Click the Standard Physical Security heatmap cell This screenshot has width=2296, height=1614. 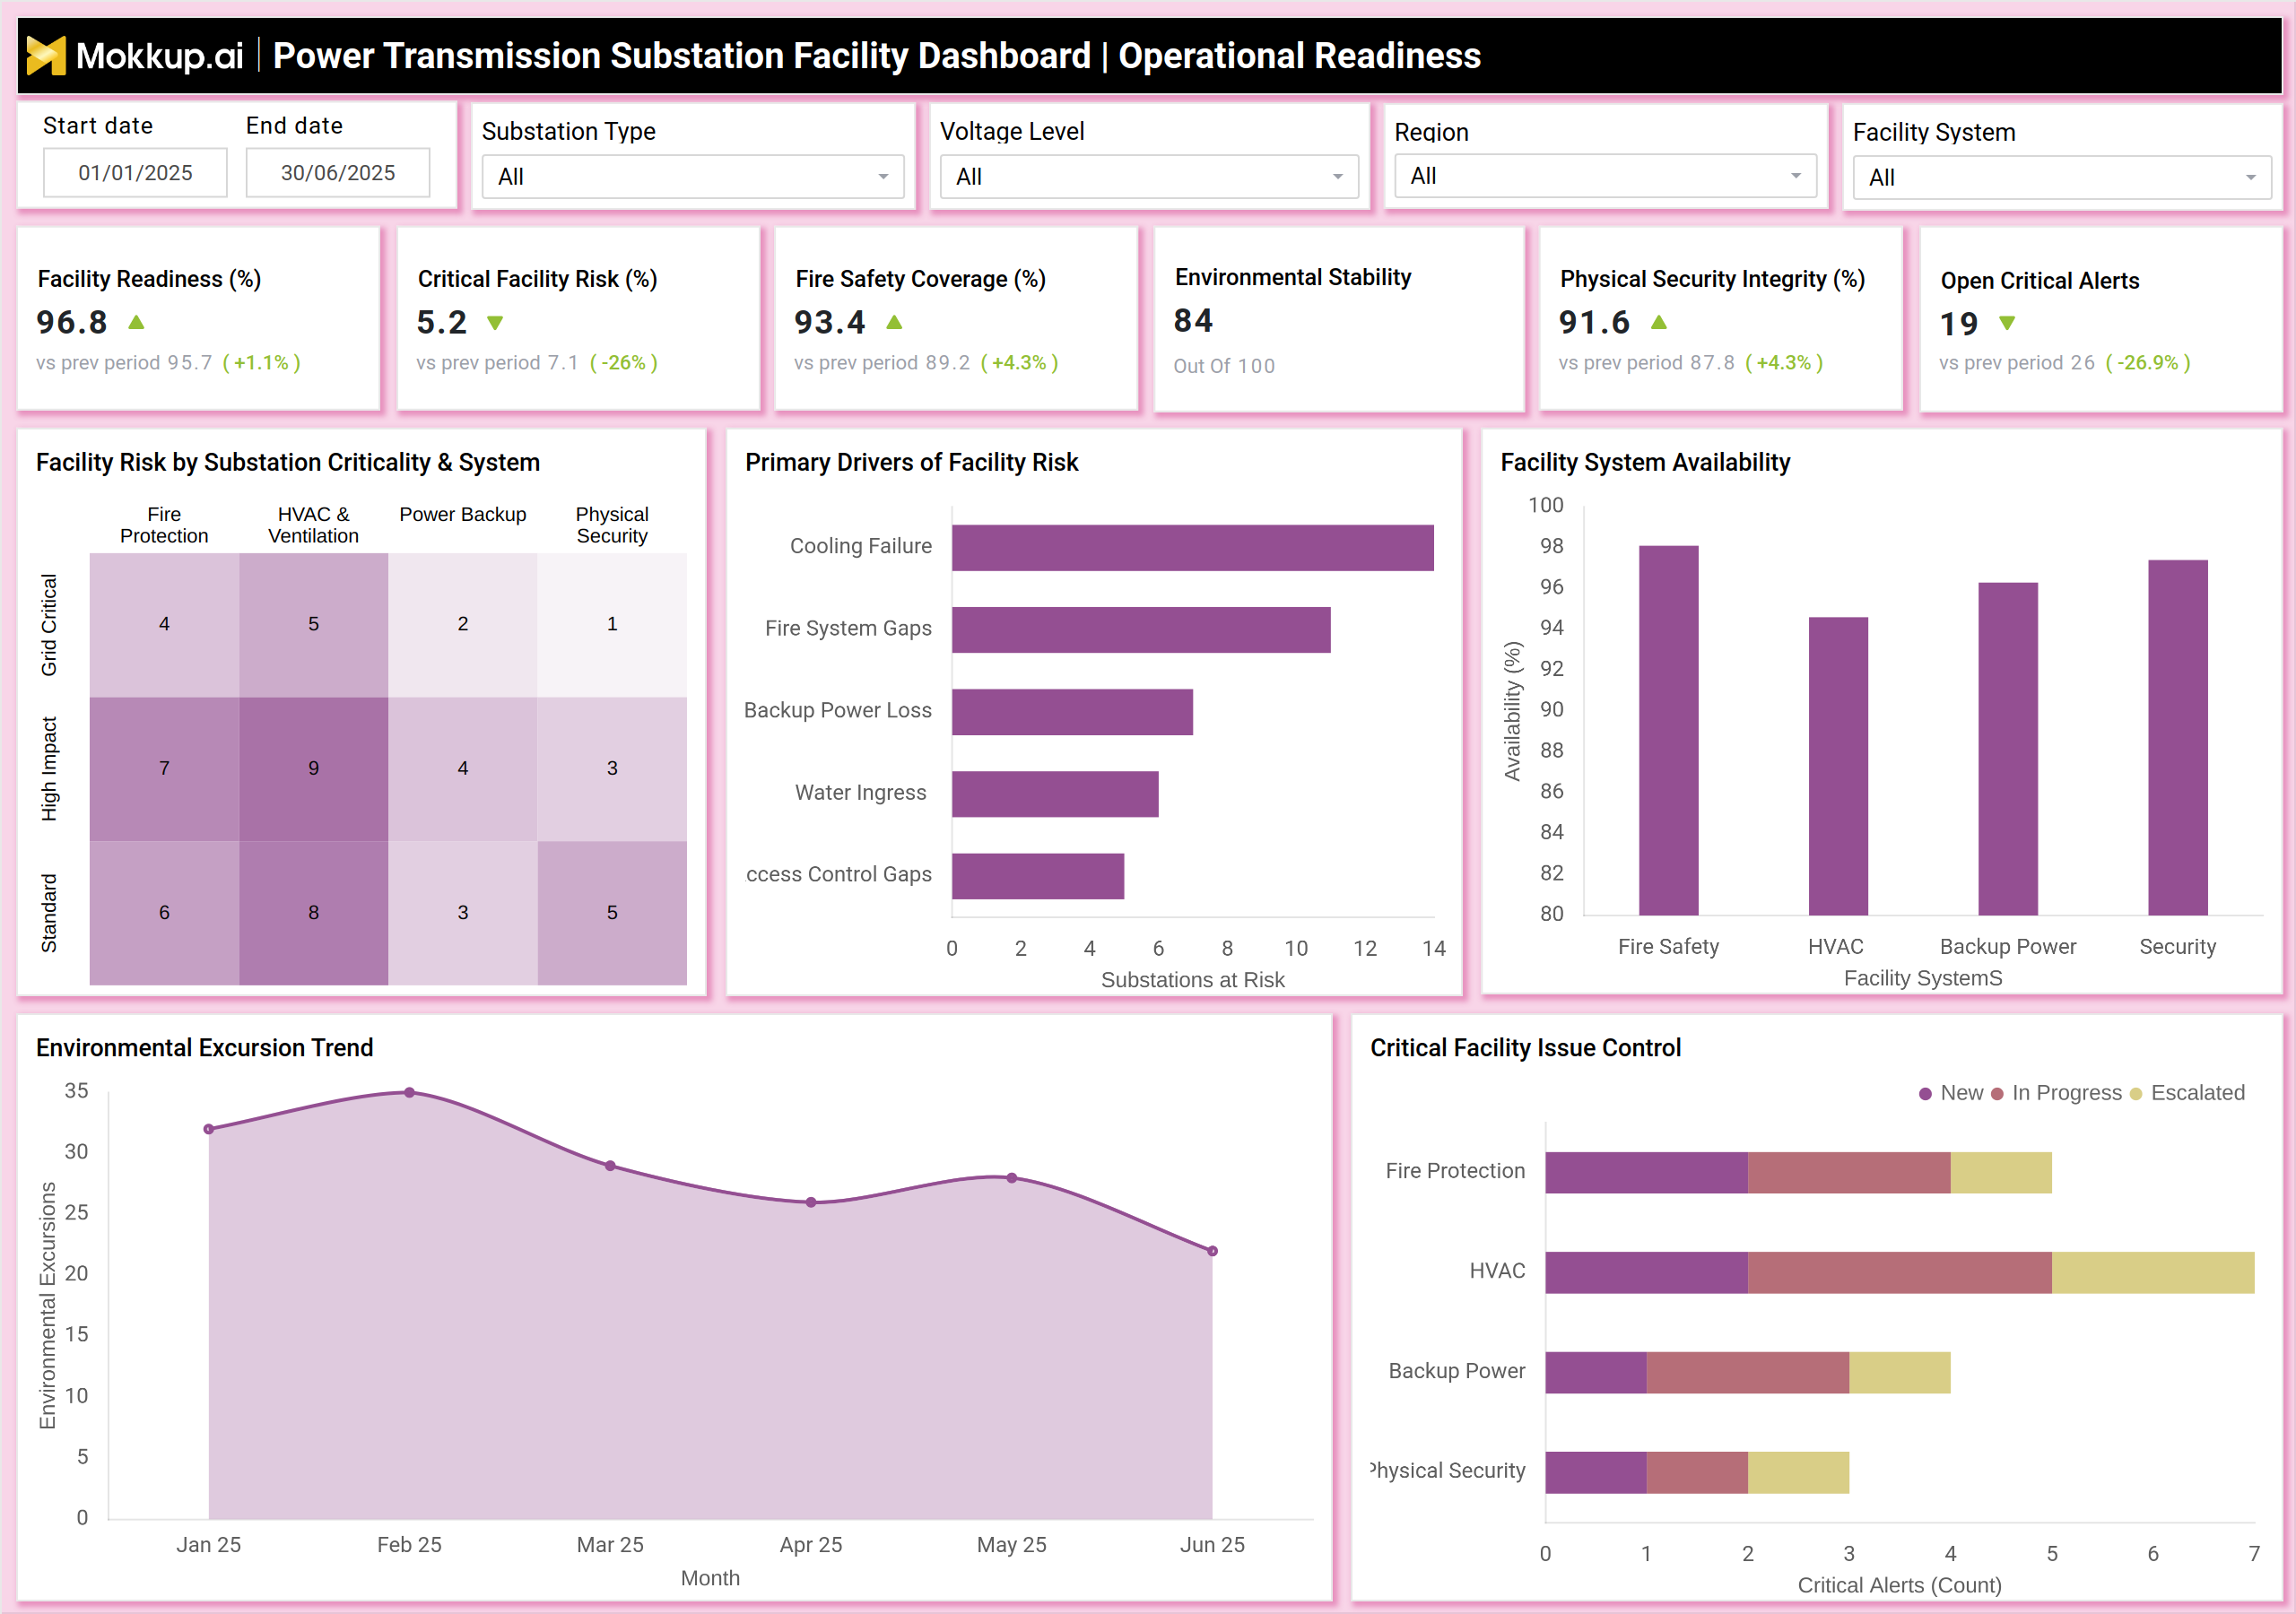612,913
